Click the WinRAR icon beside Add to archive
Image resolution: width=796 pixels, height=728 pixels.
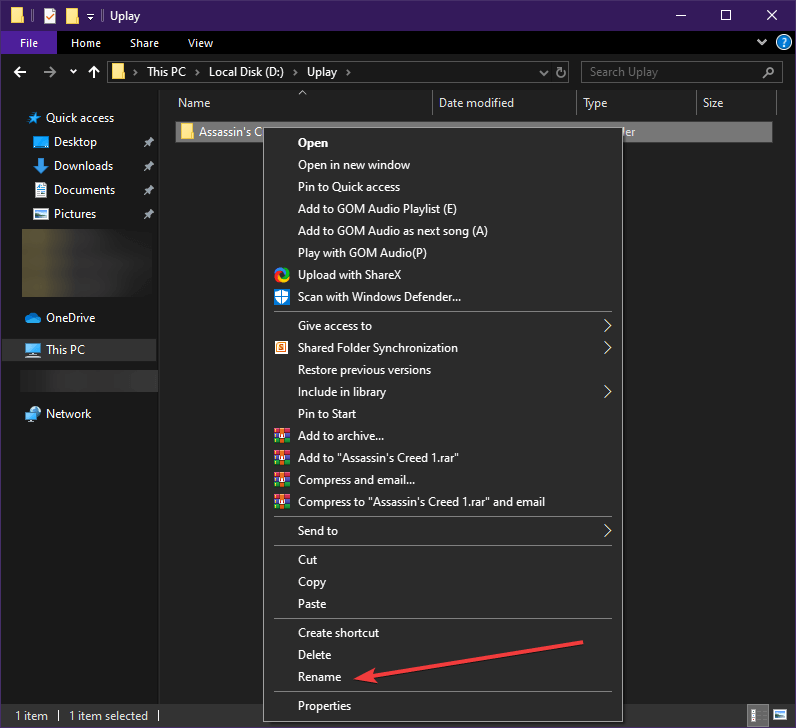[x=282, y=436]
